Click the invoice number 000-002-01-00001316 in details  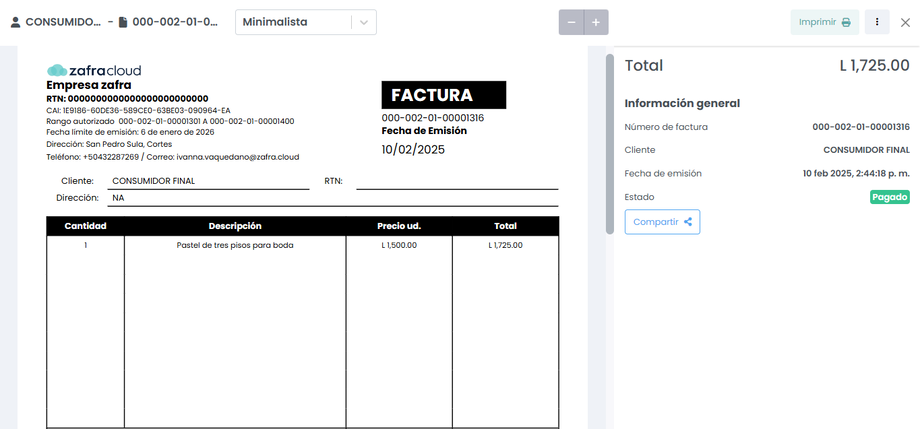pyautogui.click(x=860, y=127)
